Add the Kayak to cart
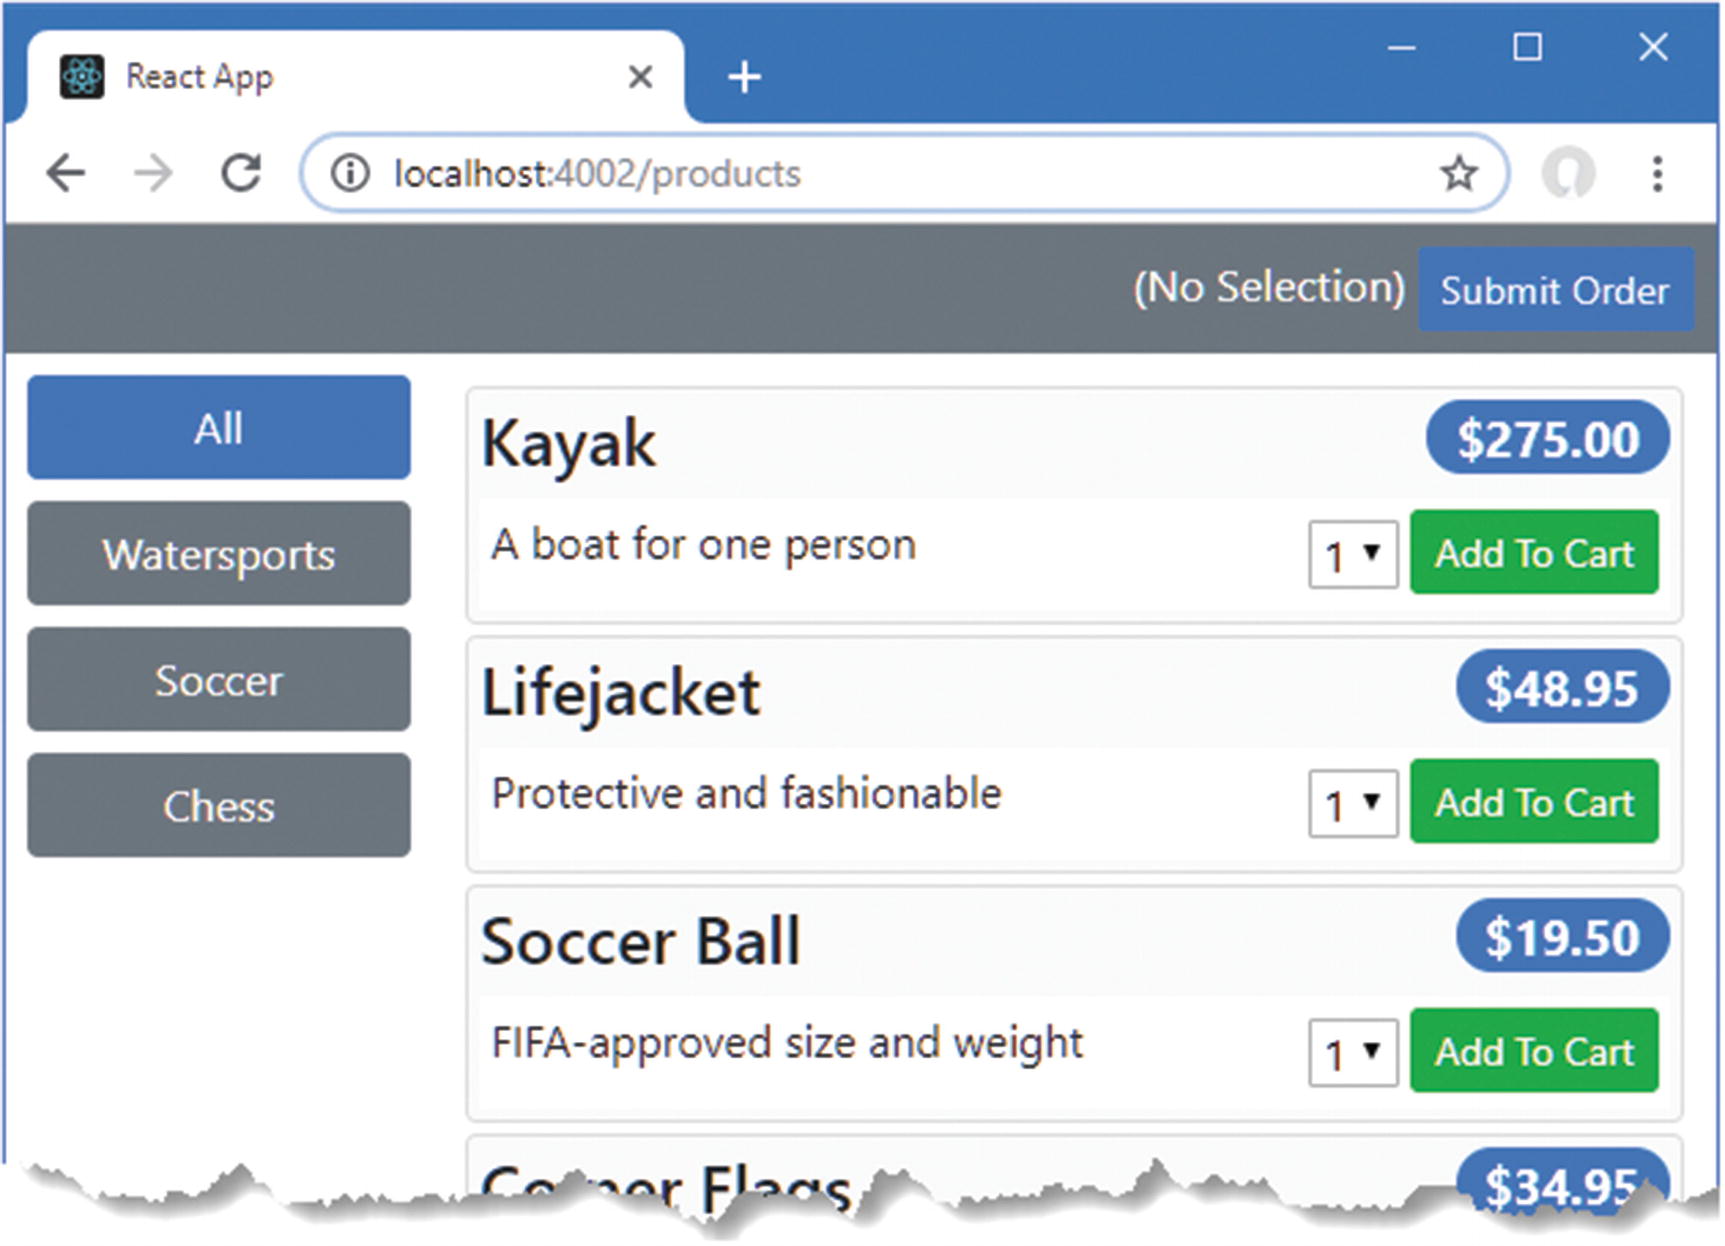 [1534, 553]
